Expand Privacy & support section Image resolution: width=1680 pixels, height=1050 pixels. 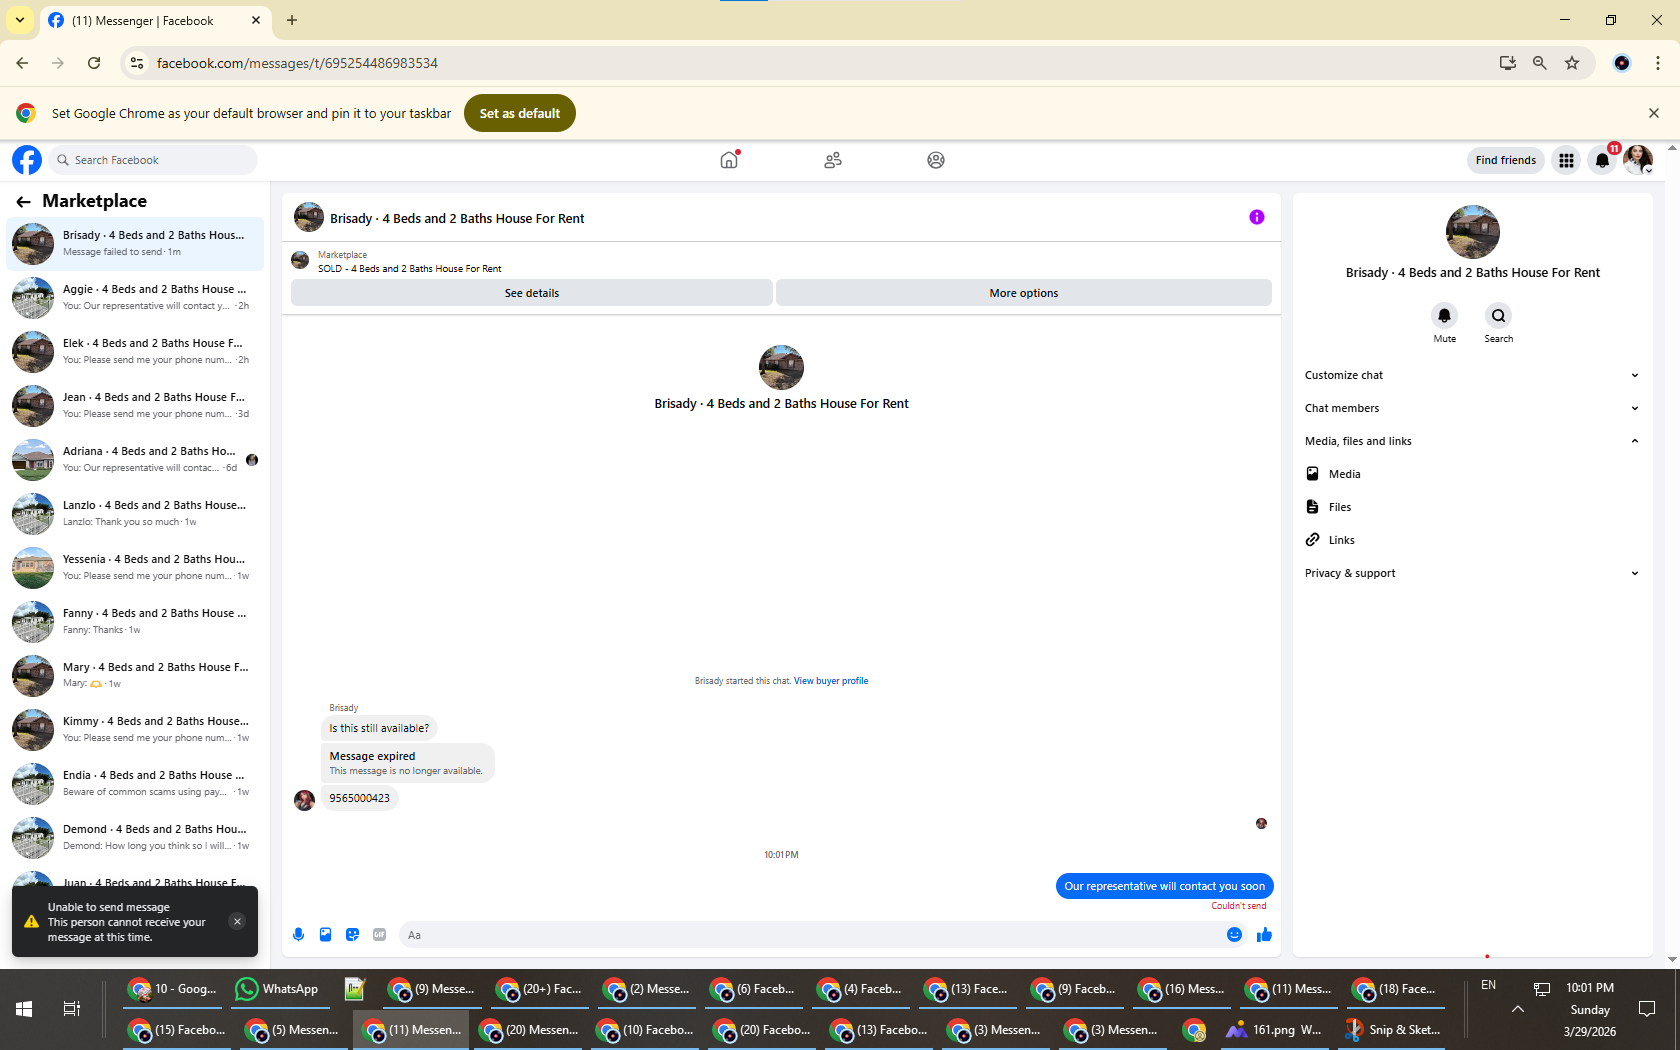pyautogui.click(x=1472, y=573)
